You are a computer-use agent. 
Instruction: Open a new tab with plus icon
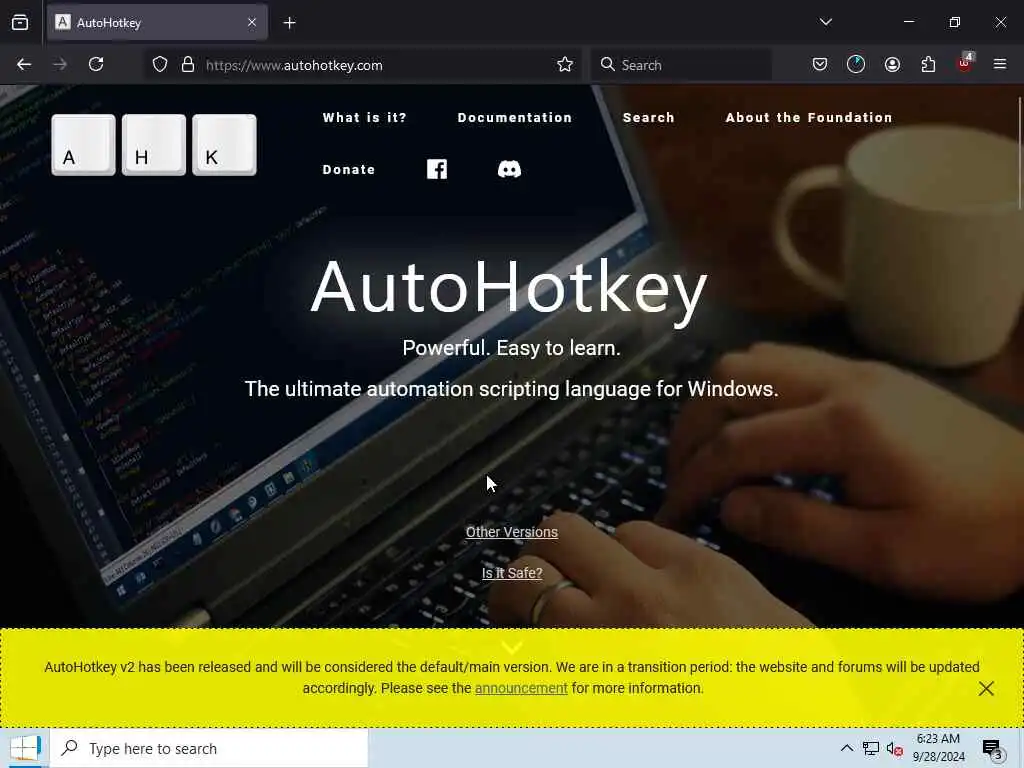pyautogui.click(x=289, y=23)
